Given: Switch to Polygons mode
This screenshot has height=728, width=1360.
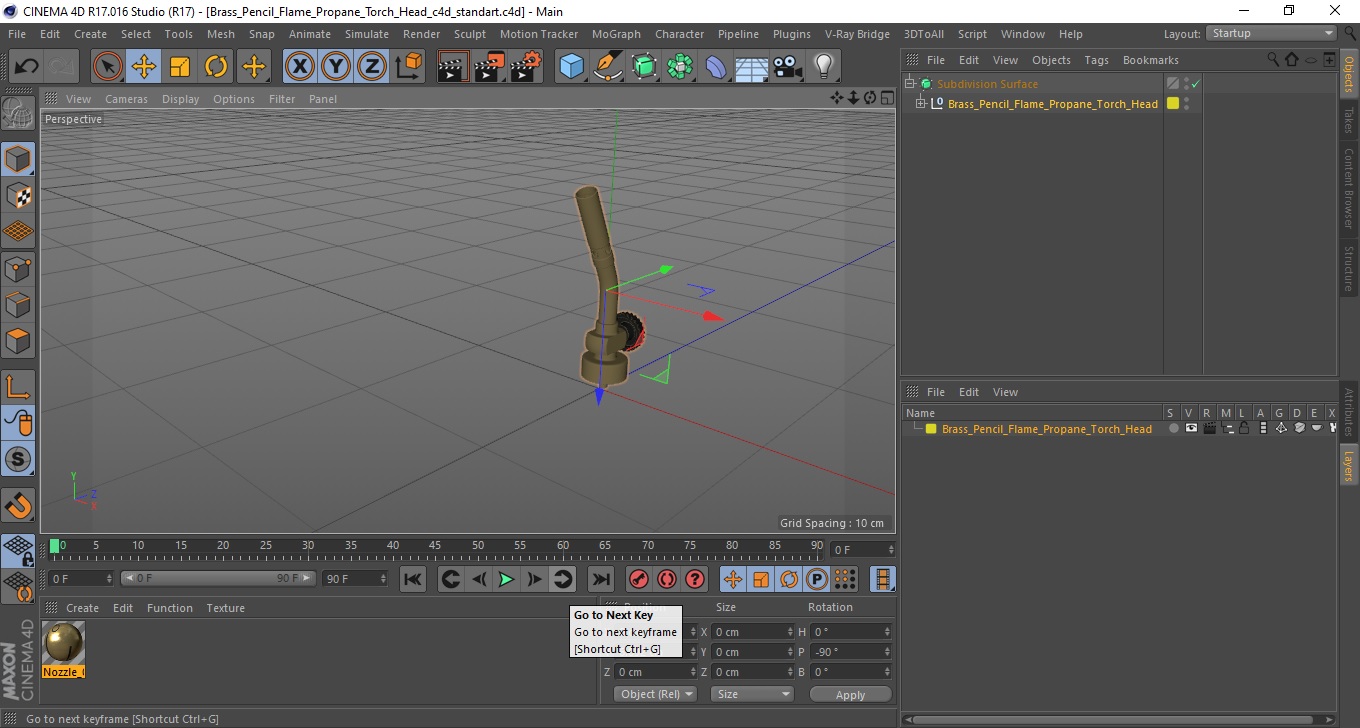Looking at the screenshot, I should (18, 340).
